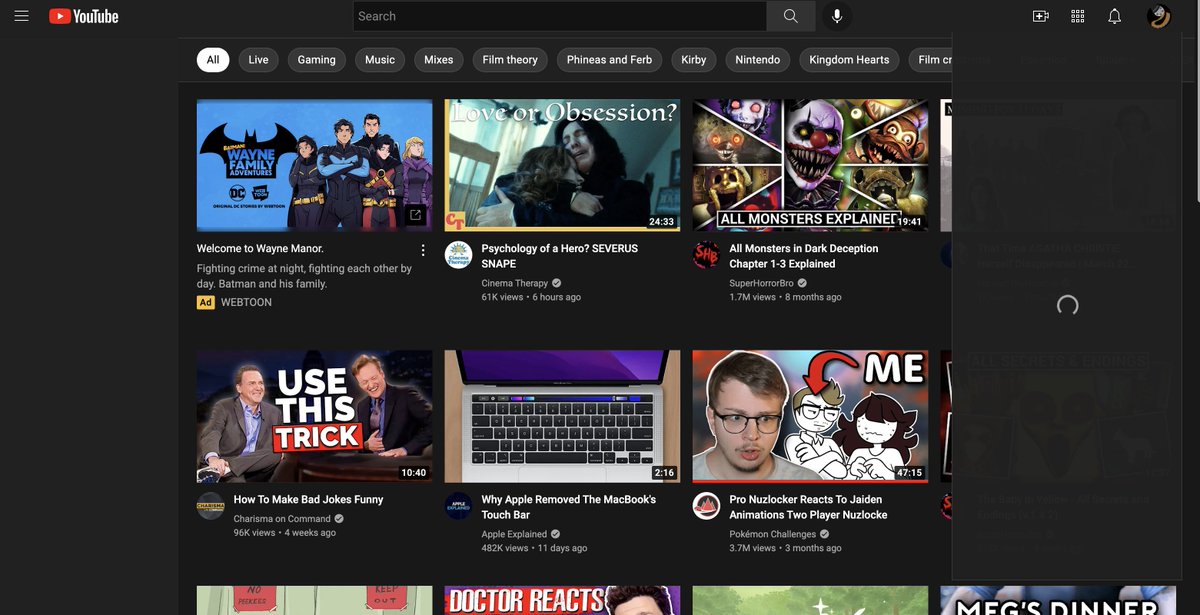Open title 'Welcome to Wayne Manor.'
The height and width of the screenshot is (615, 1200).
(x=260, y=248)
